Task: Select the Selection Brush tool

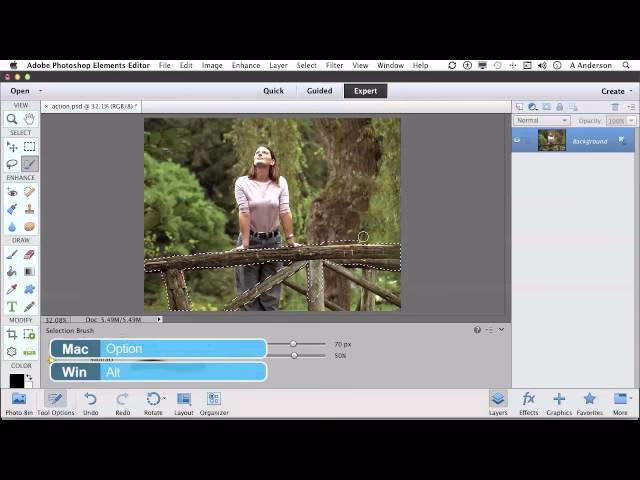Action: click(x=29, y=164)
